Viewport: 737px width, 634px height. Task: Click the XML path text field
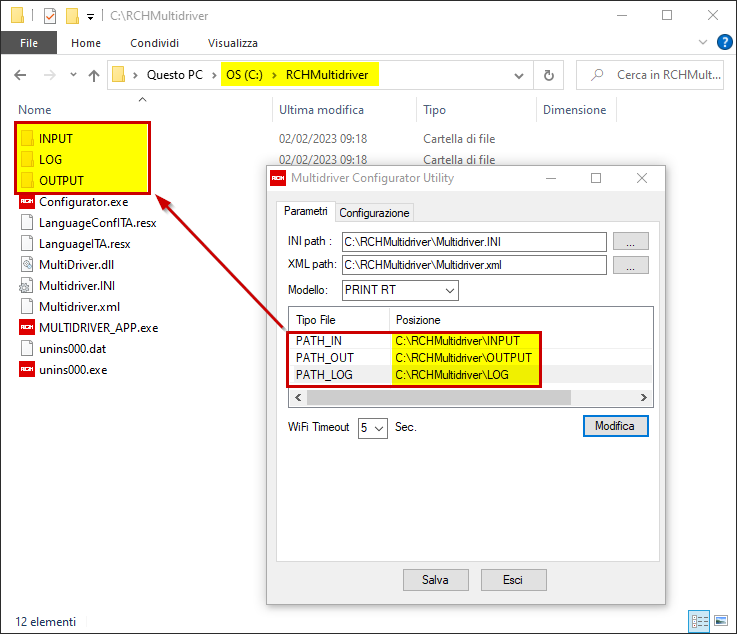[474, 265]
